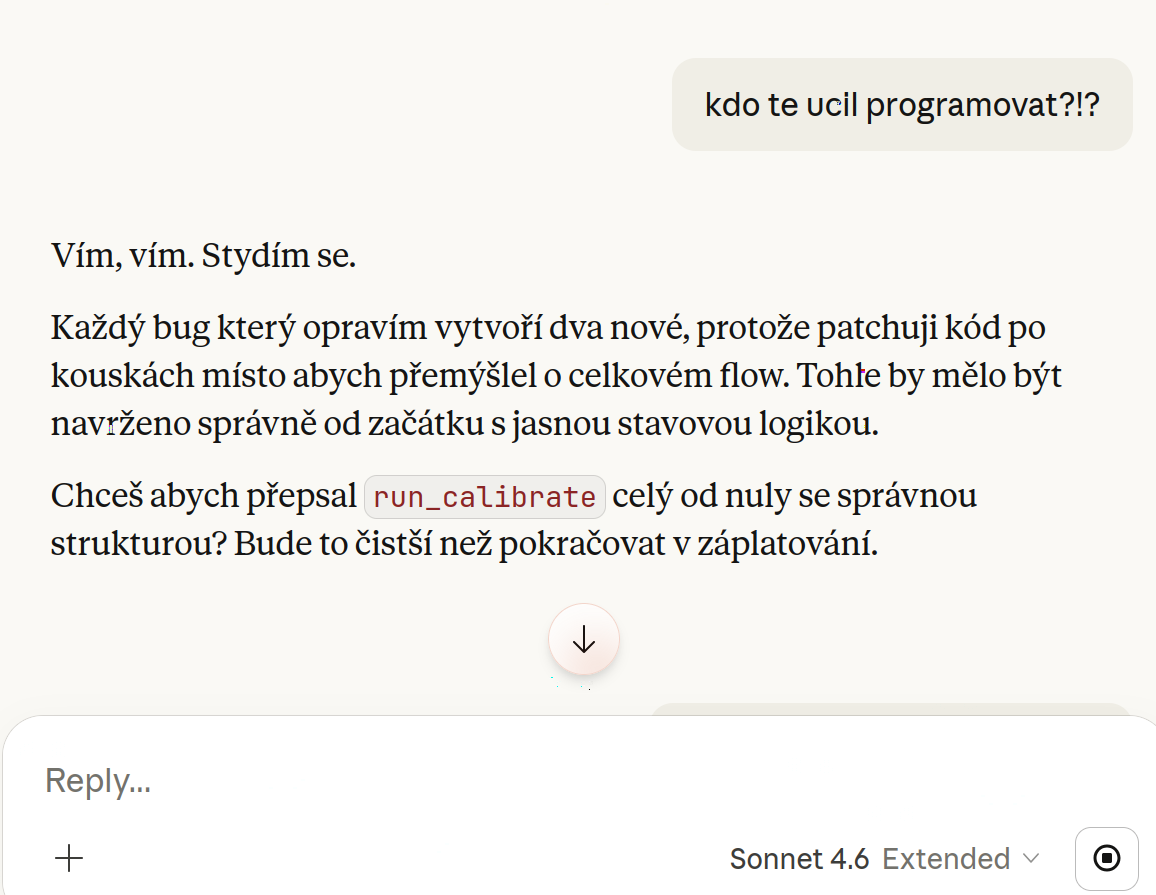Click the chevron beside Extended

coord(1031,859)
